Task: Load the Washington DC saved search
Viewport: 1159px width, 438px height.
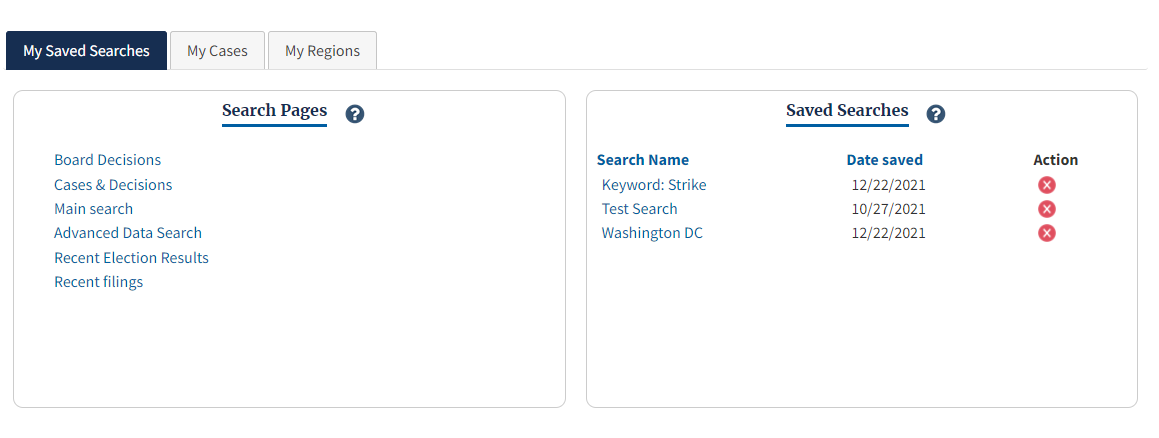Action: [652, 233]
